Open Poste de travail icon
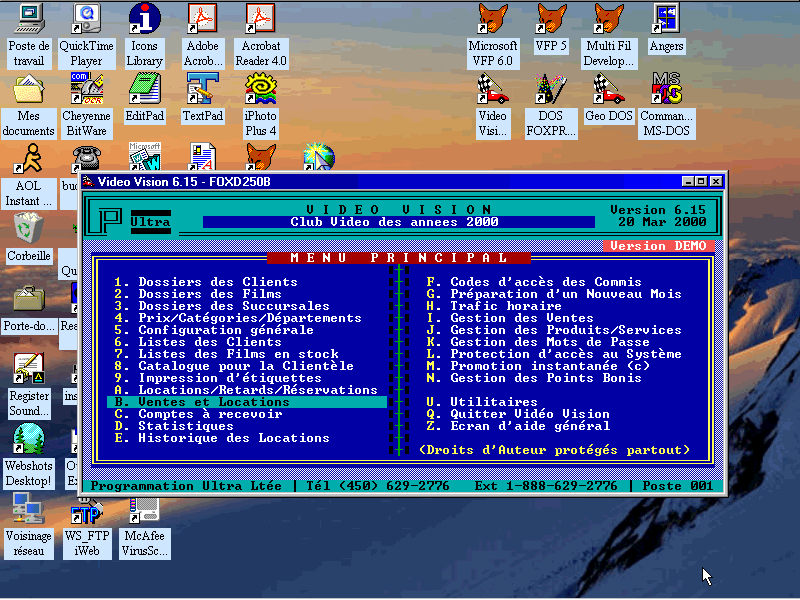 tap(29, 20)
